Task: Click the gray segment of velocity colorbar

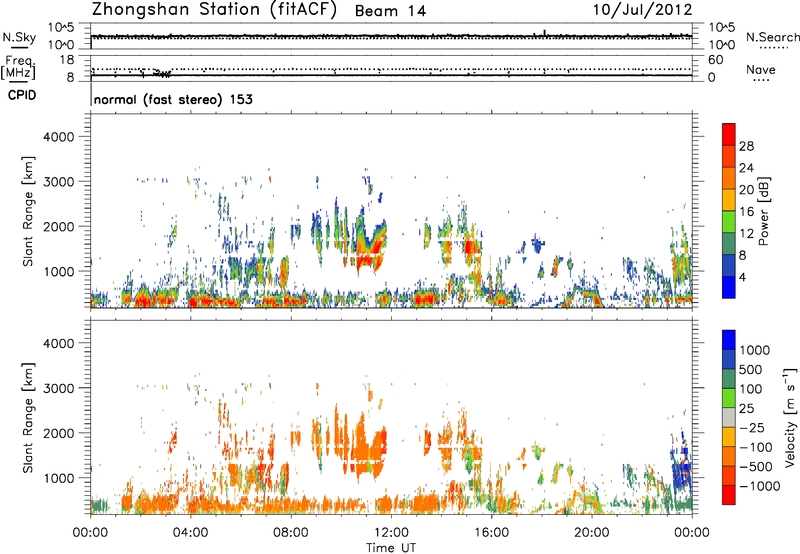Action: tap(729, 417)
